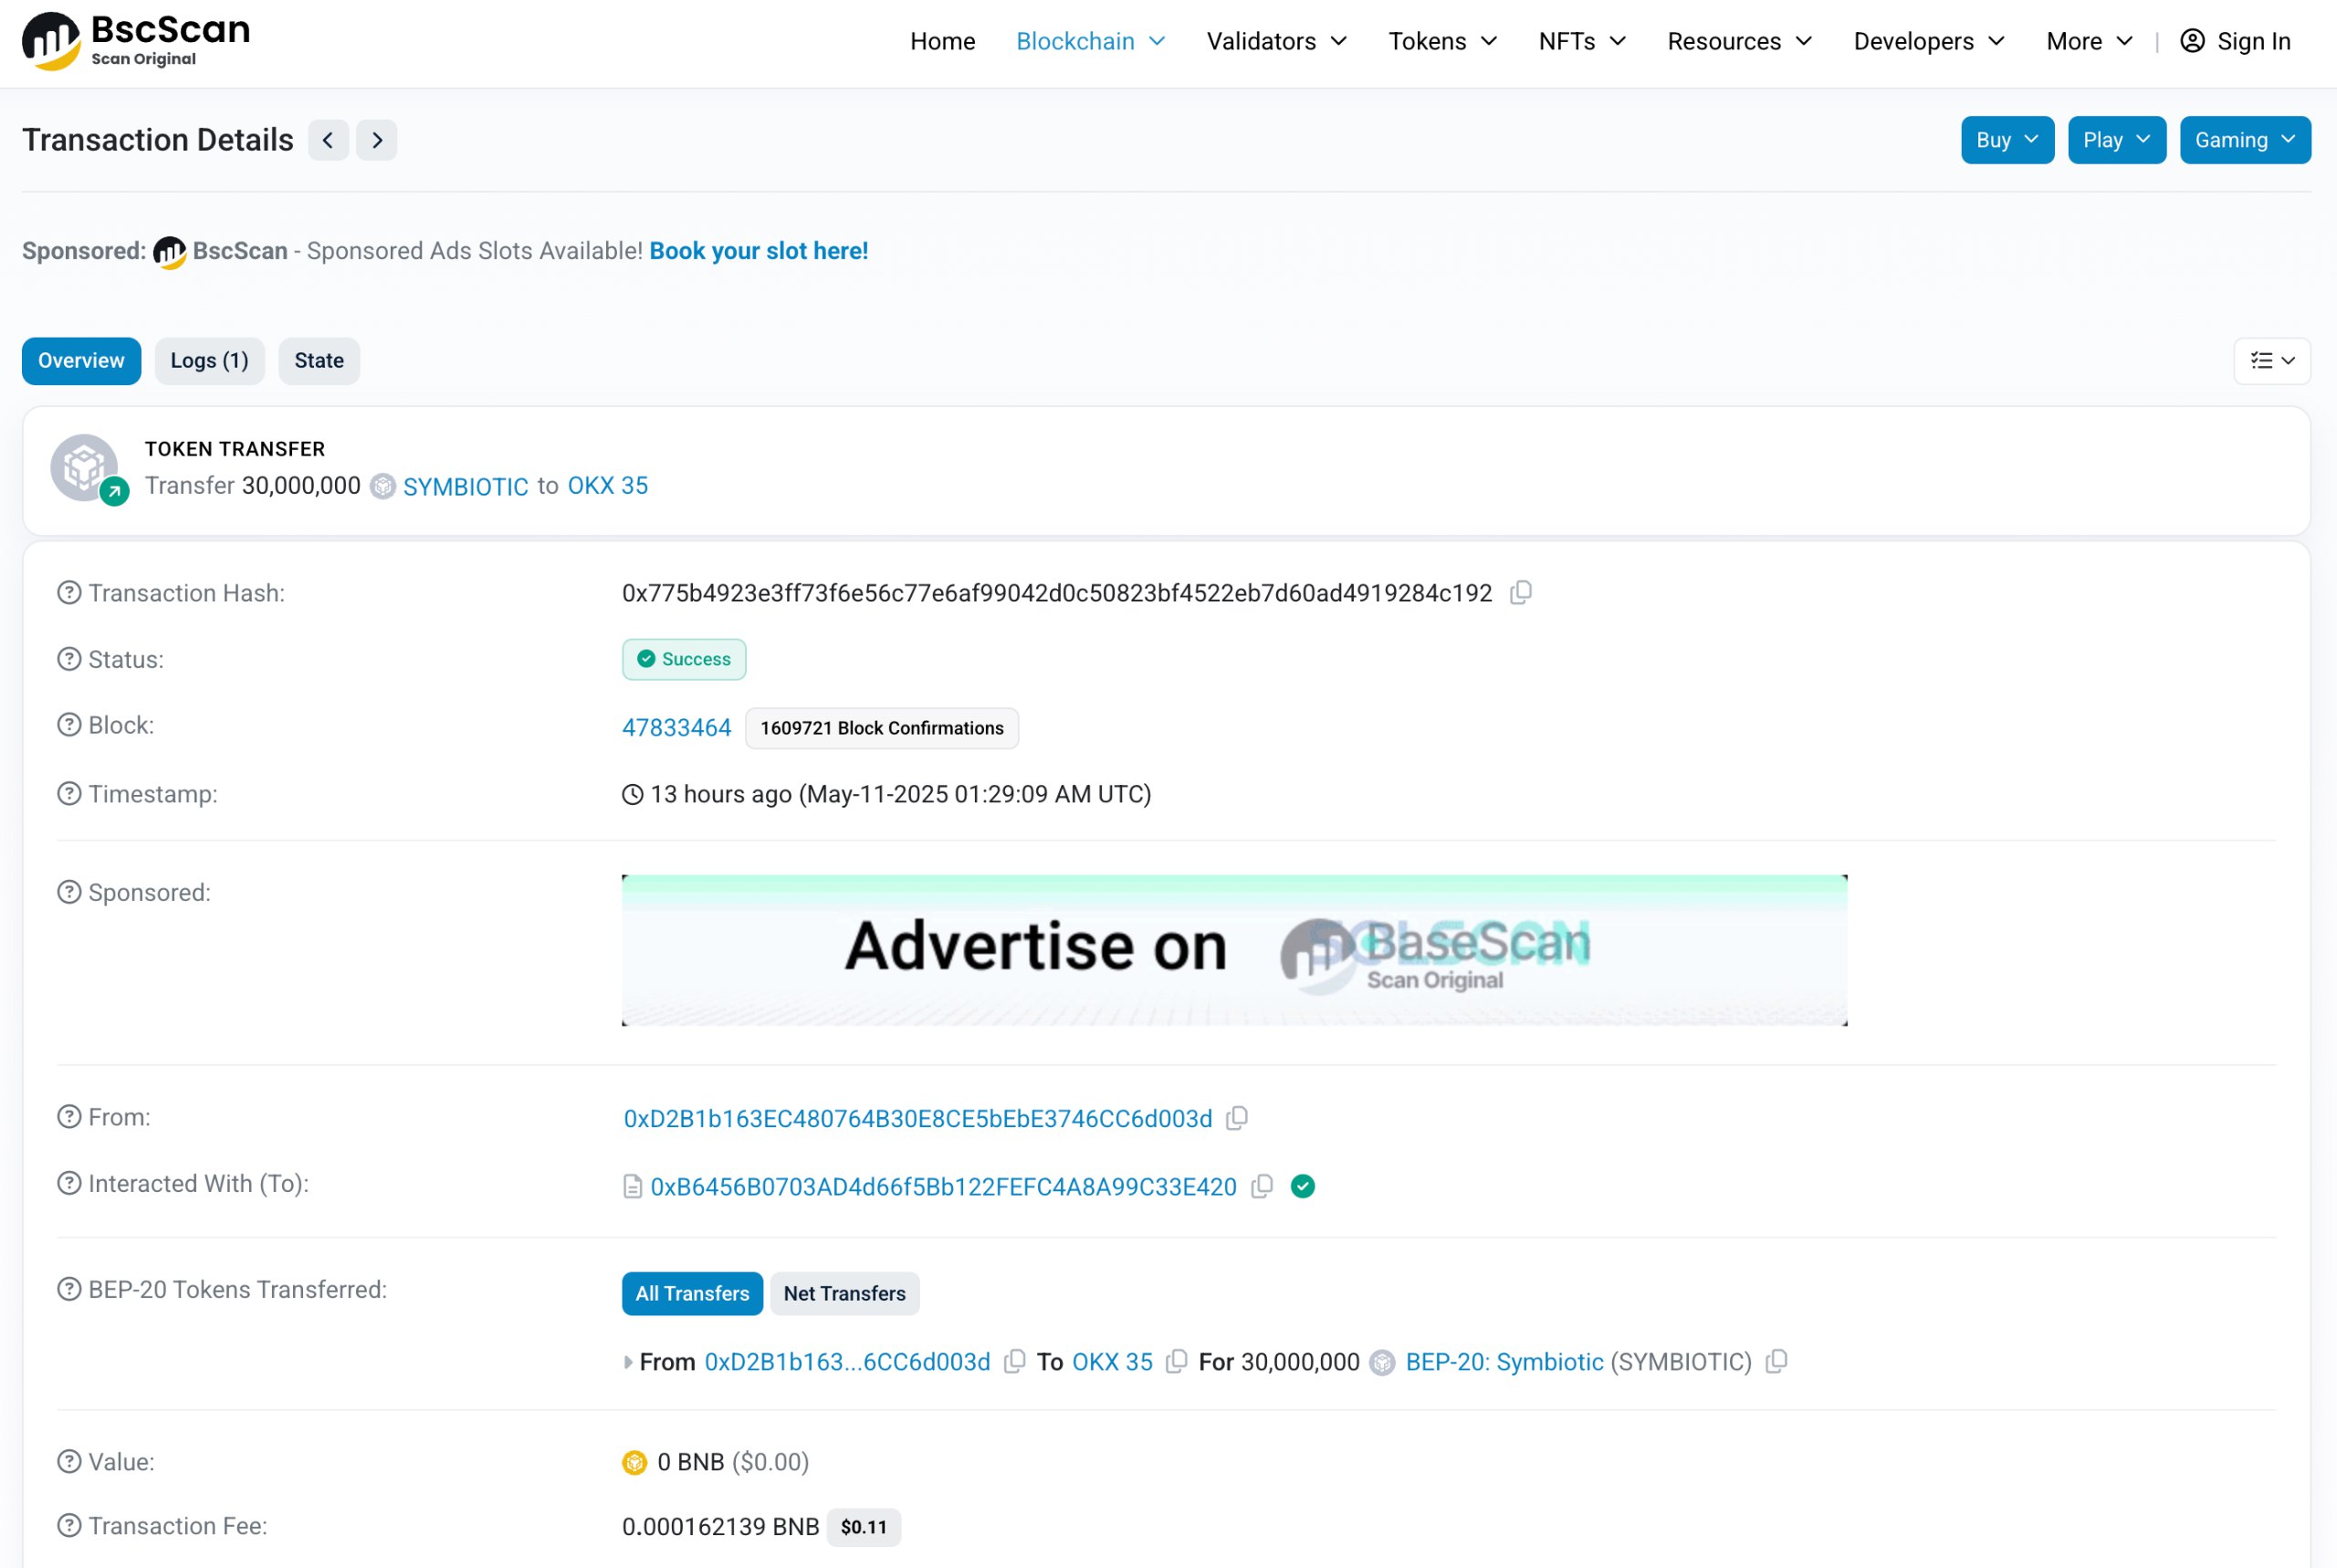Viewport: 2337px width, 1568px height.
Task: Open the NFTs dropdown menu
Action: point(1582,41)
